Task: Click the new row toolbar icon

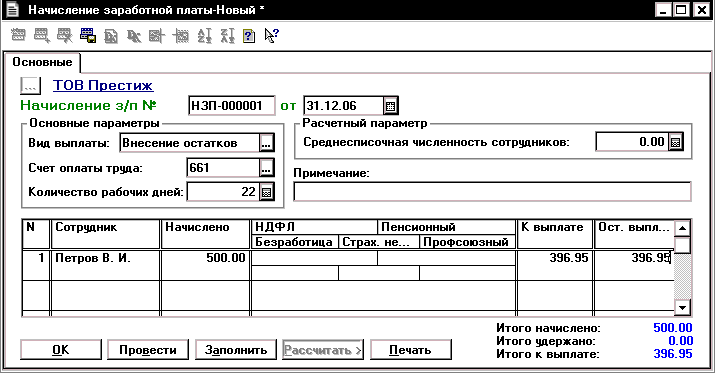Action: 18,35
